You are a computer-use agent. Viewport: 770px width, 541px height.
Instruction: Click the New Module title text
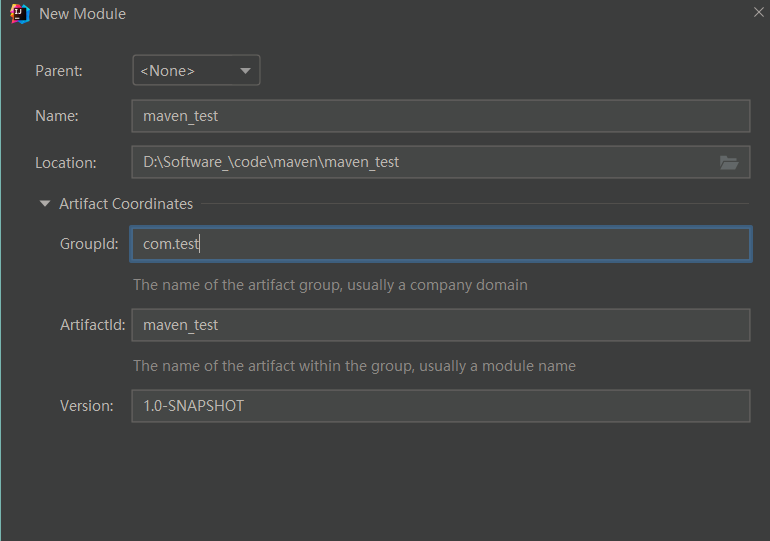[x=82, y=14]
